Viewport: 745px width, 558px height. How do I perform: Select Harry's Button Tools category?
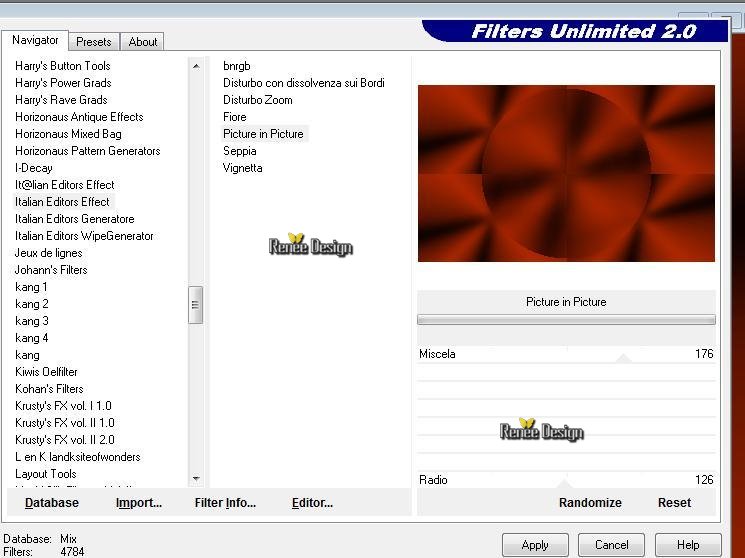tap(63, 66)
